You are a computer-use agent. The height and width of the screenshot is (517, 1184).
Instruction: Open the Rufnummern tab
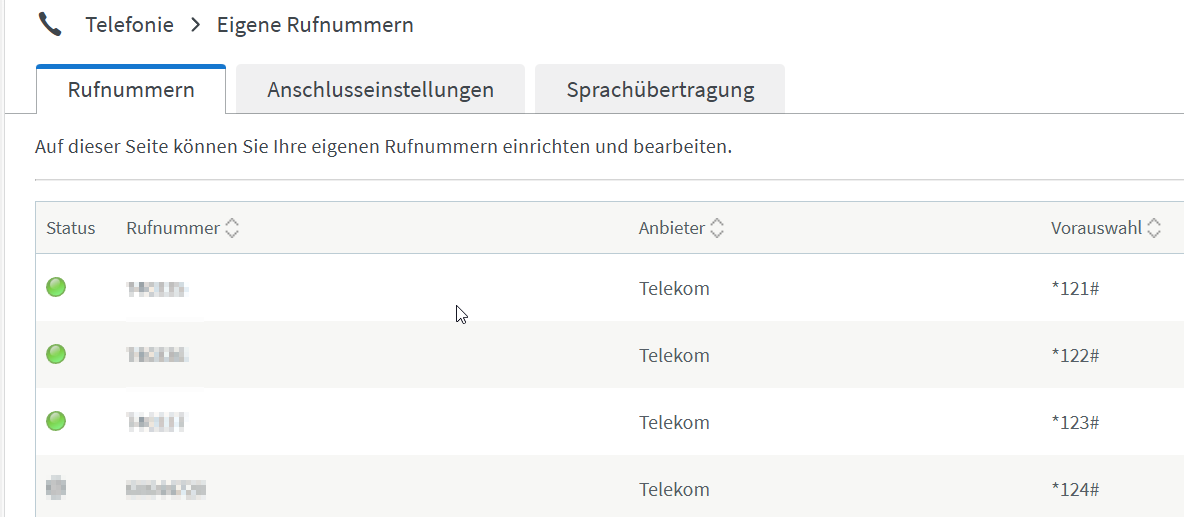pos(131,90)
